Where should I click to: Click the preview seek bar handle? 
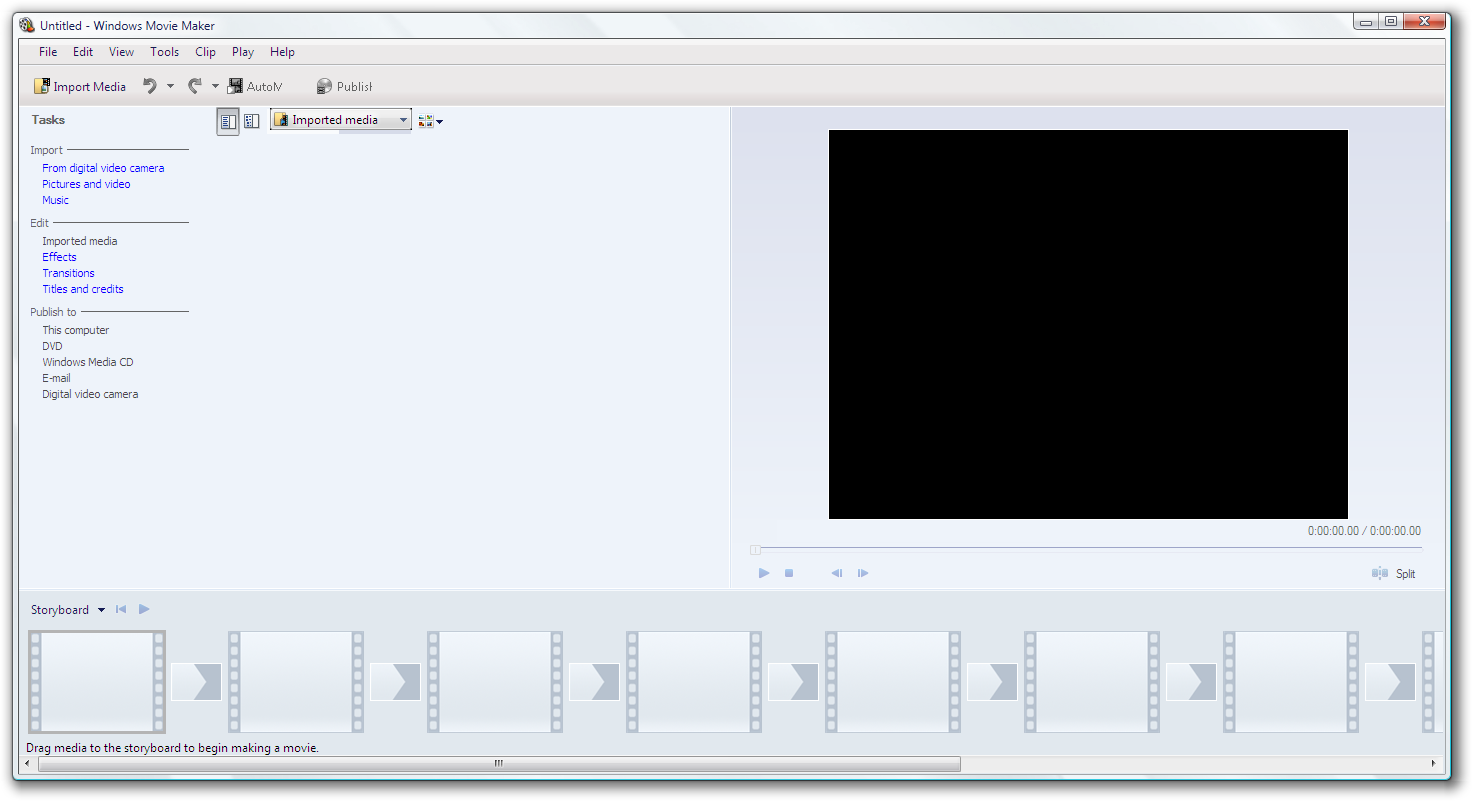(x=755, y=549)
